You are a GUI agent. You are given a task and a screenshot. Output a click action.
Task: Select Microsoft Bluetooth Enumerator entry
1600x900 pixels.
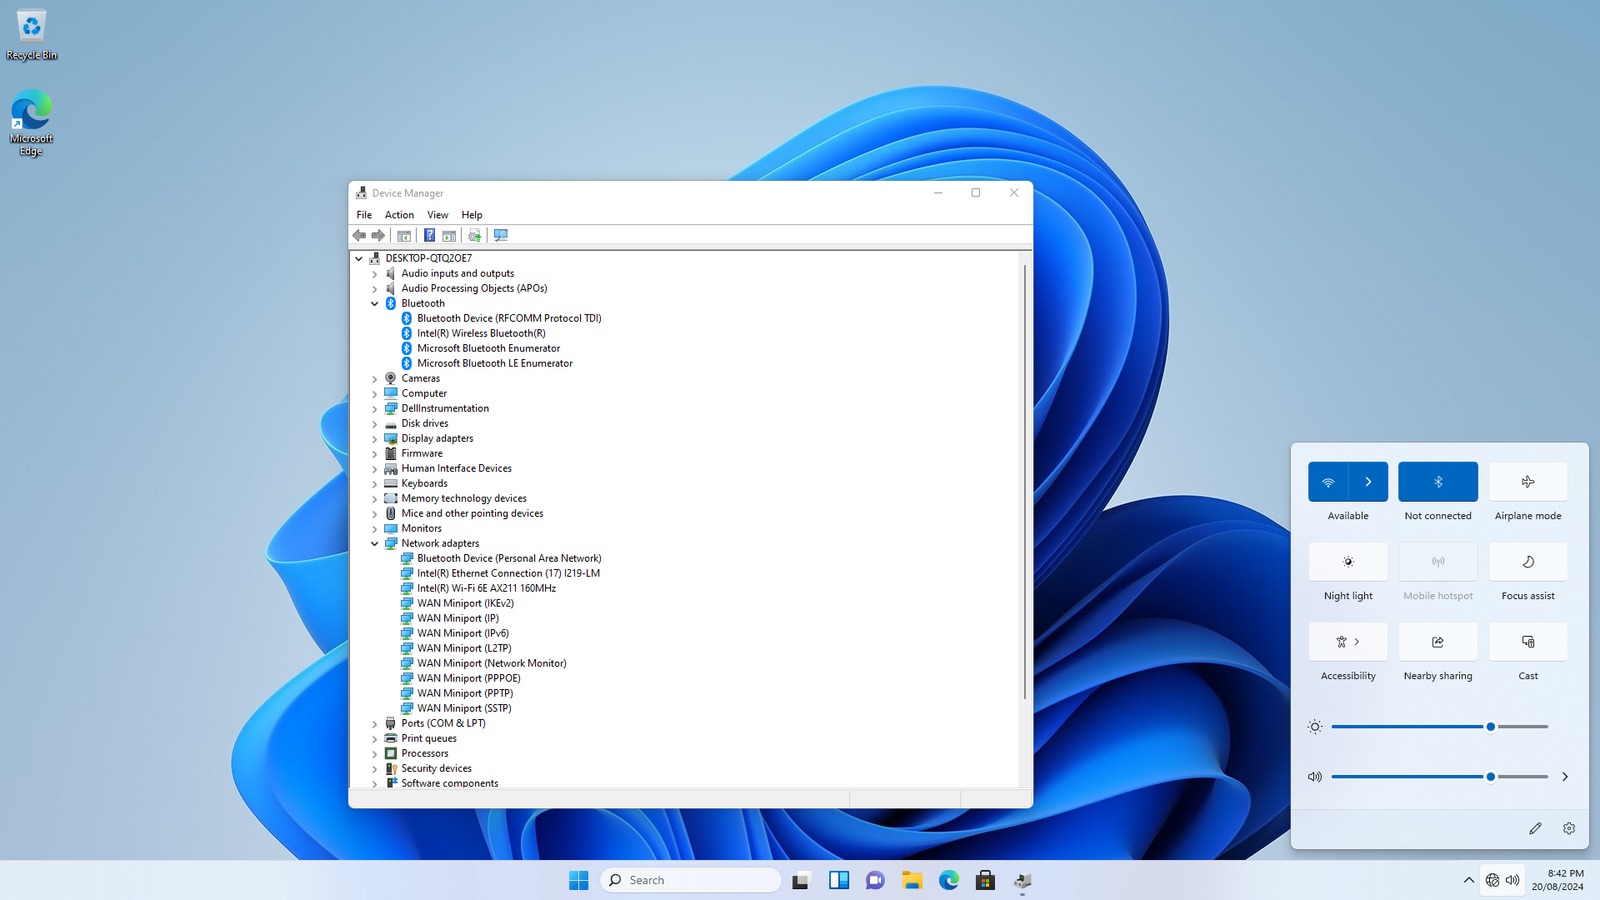[488, 348]
